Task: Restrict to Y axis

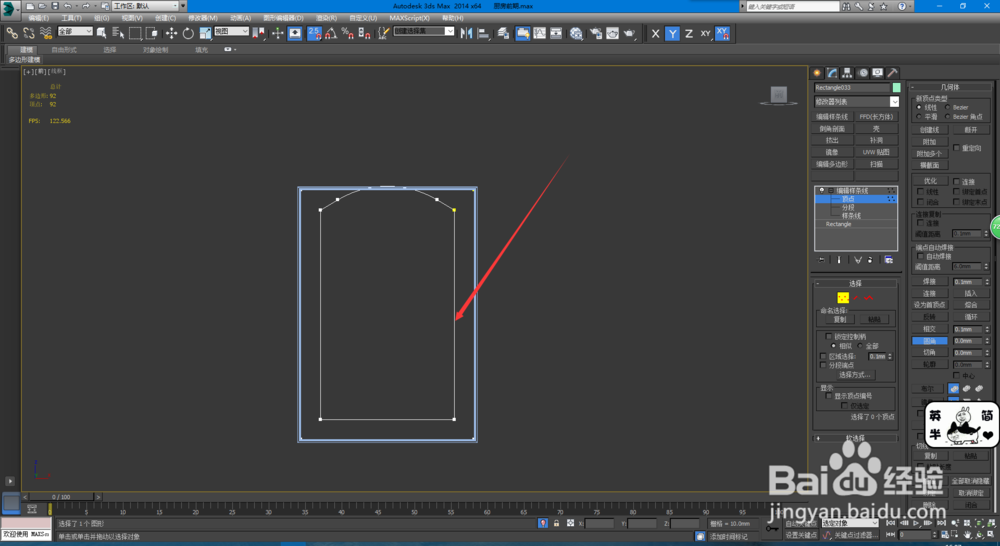Action: pyautogui.click(x=672, y=34)
